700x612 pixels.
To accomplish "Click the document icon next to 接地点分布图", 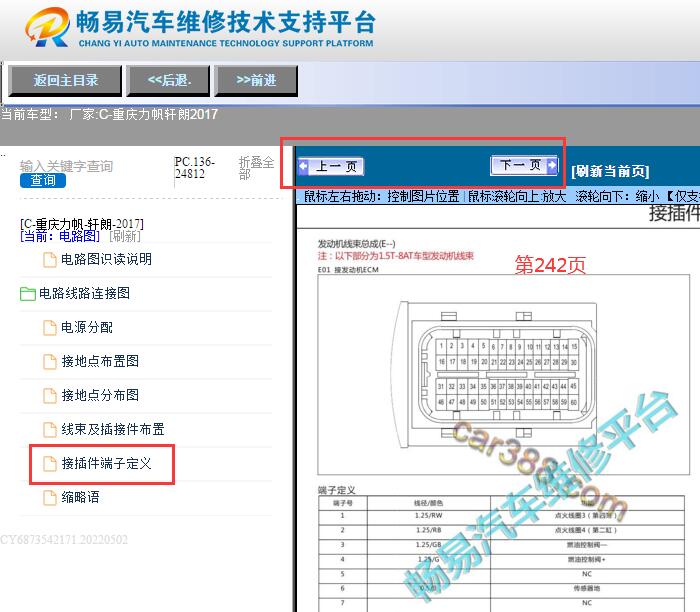I will tap(50, 395).
